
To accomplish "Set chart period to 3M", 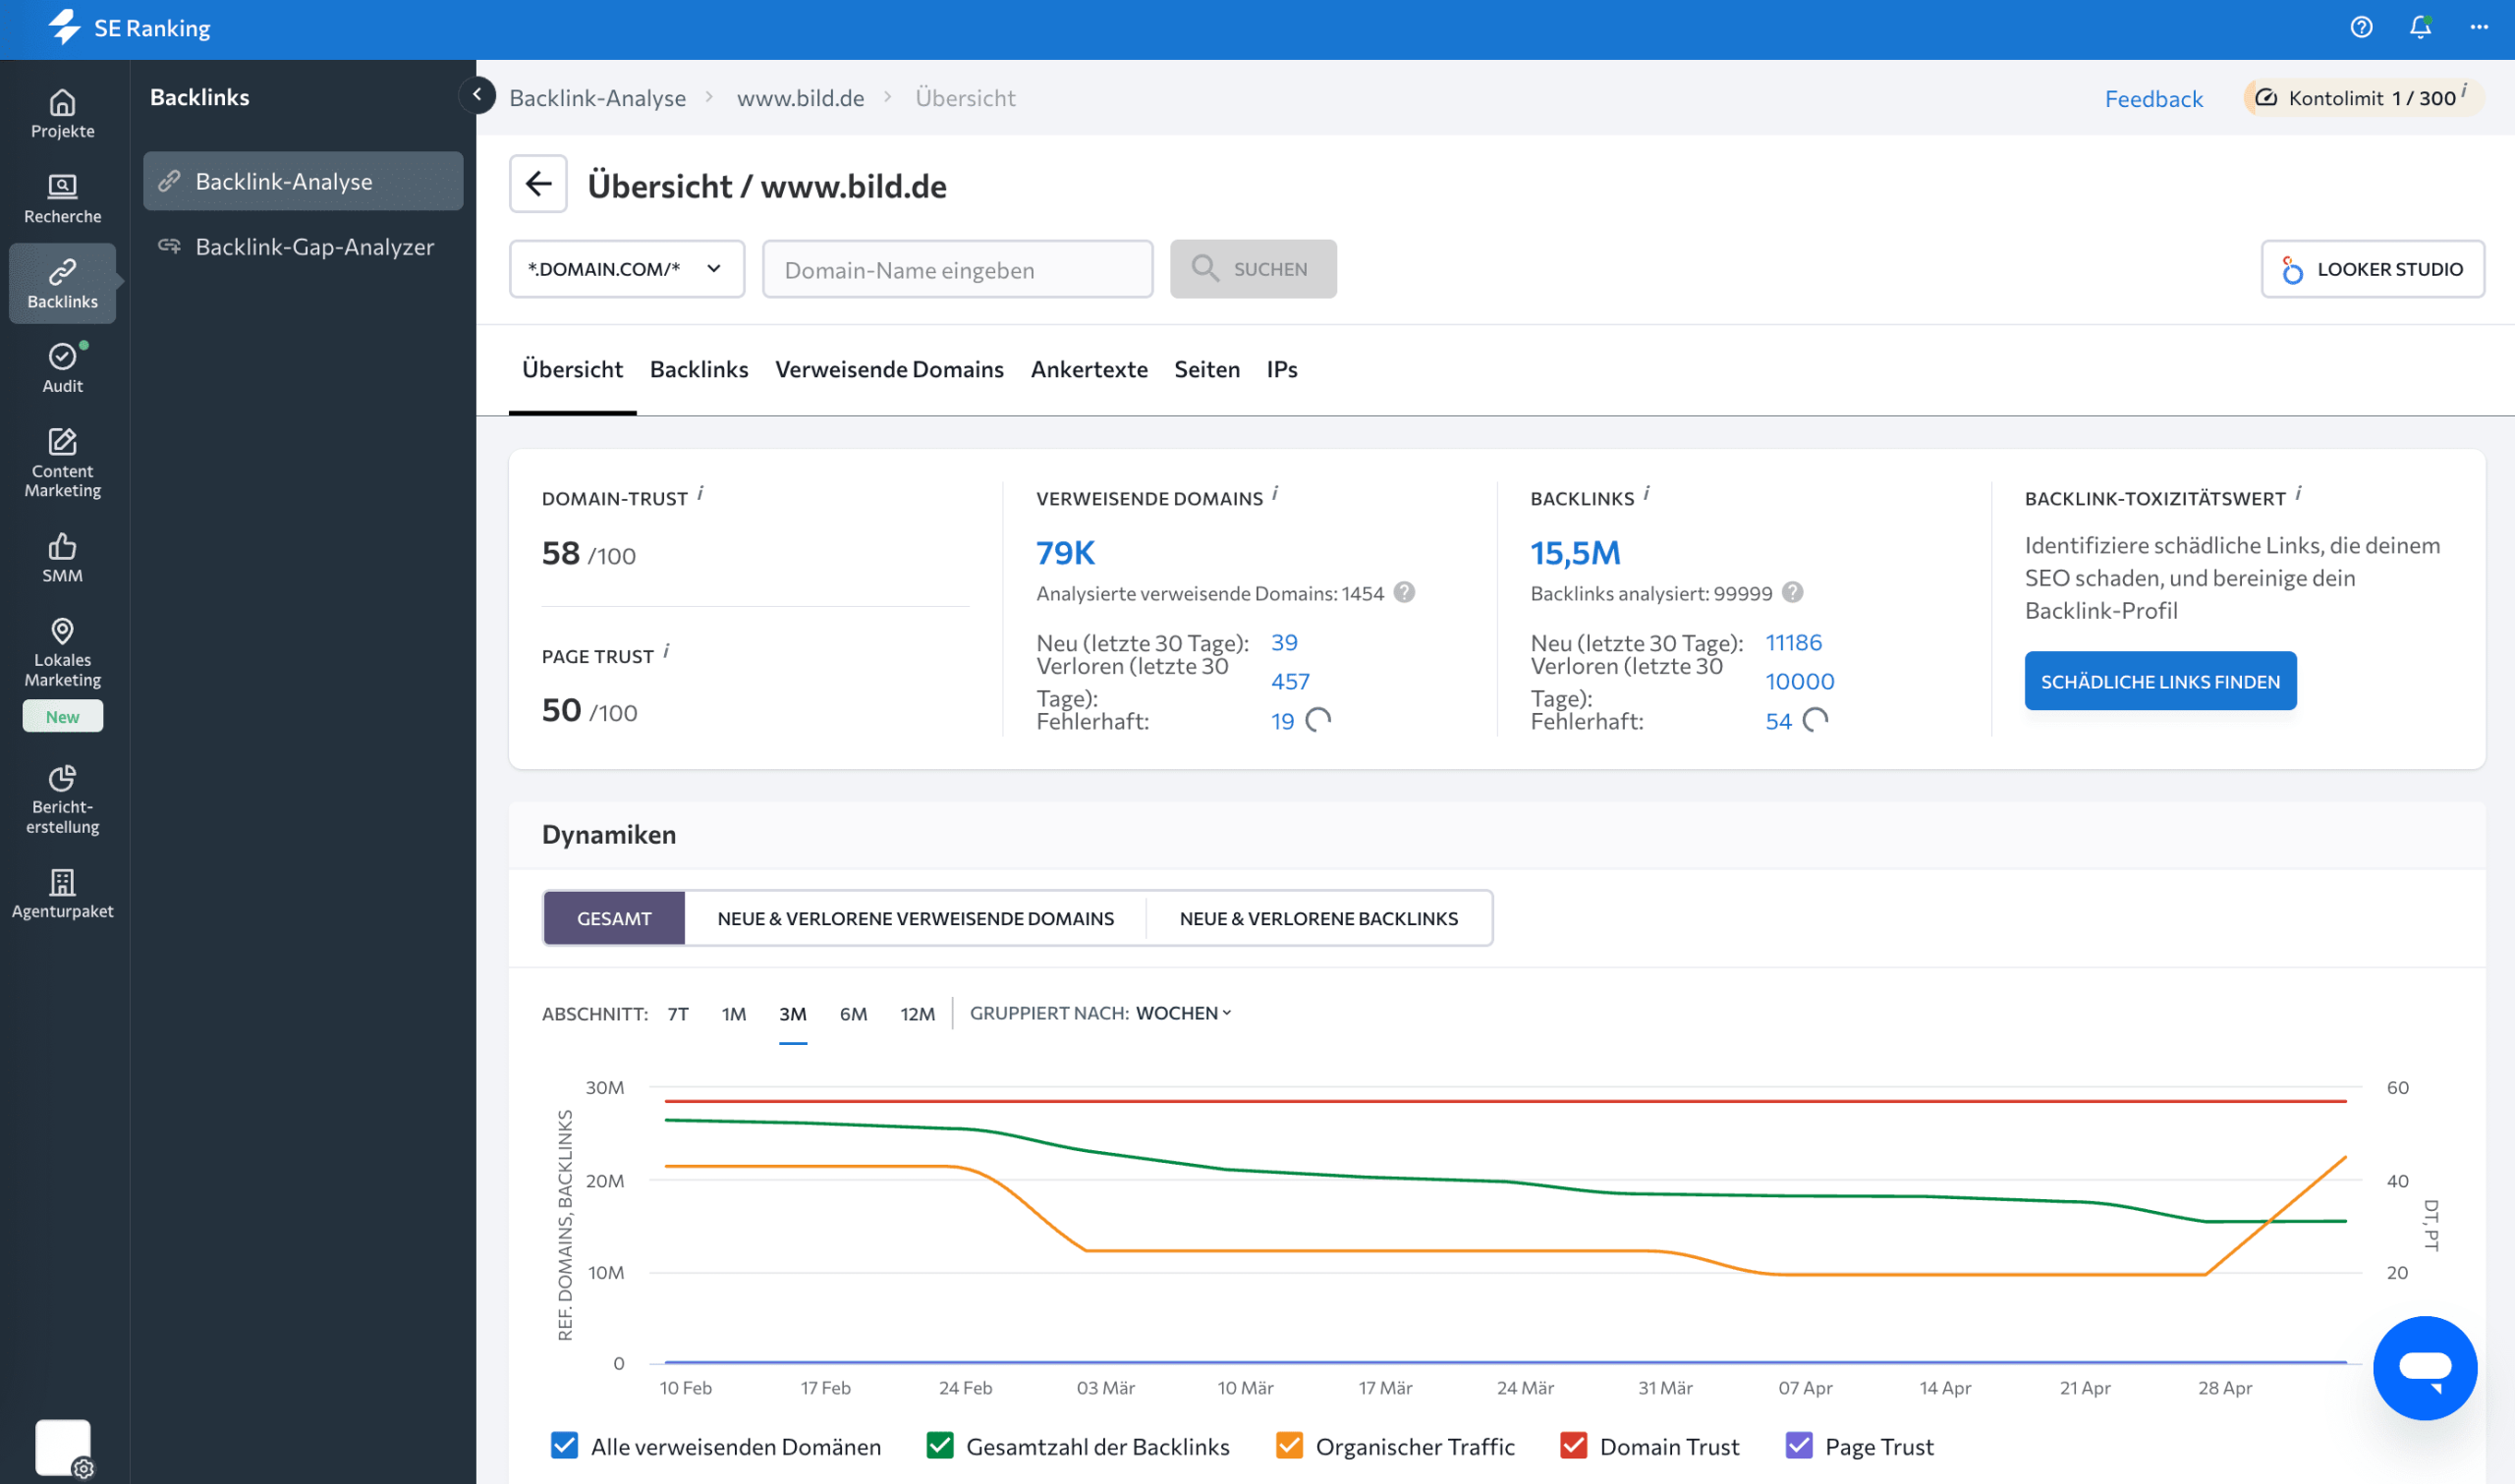I will point(793,1014).
